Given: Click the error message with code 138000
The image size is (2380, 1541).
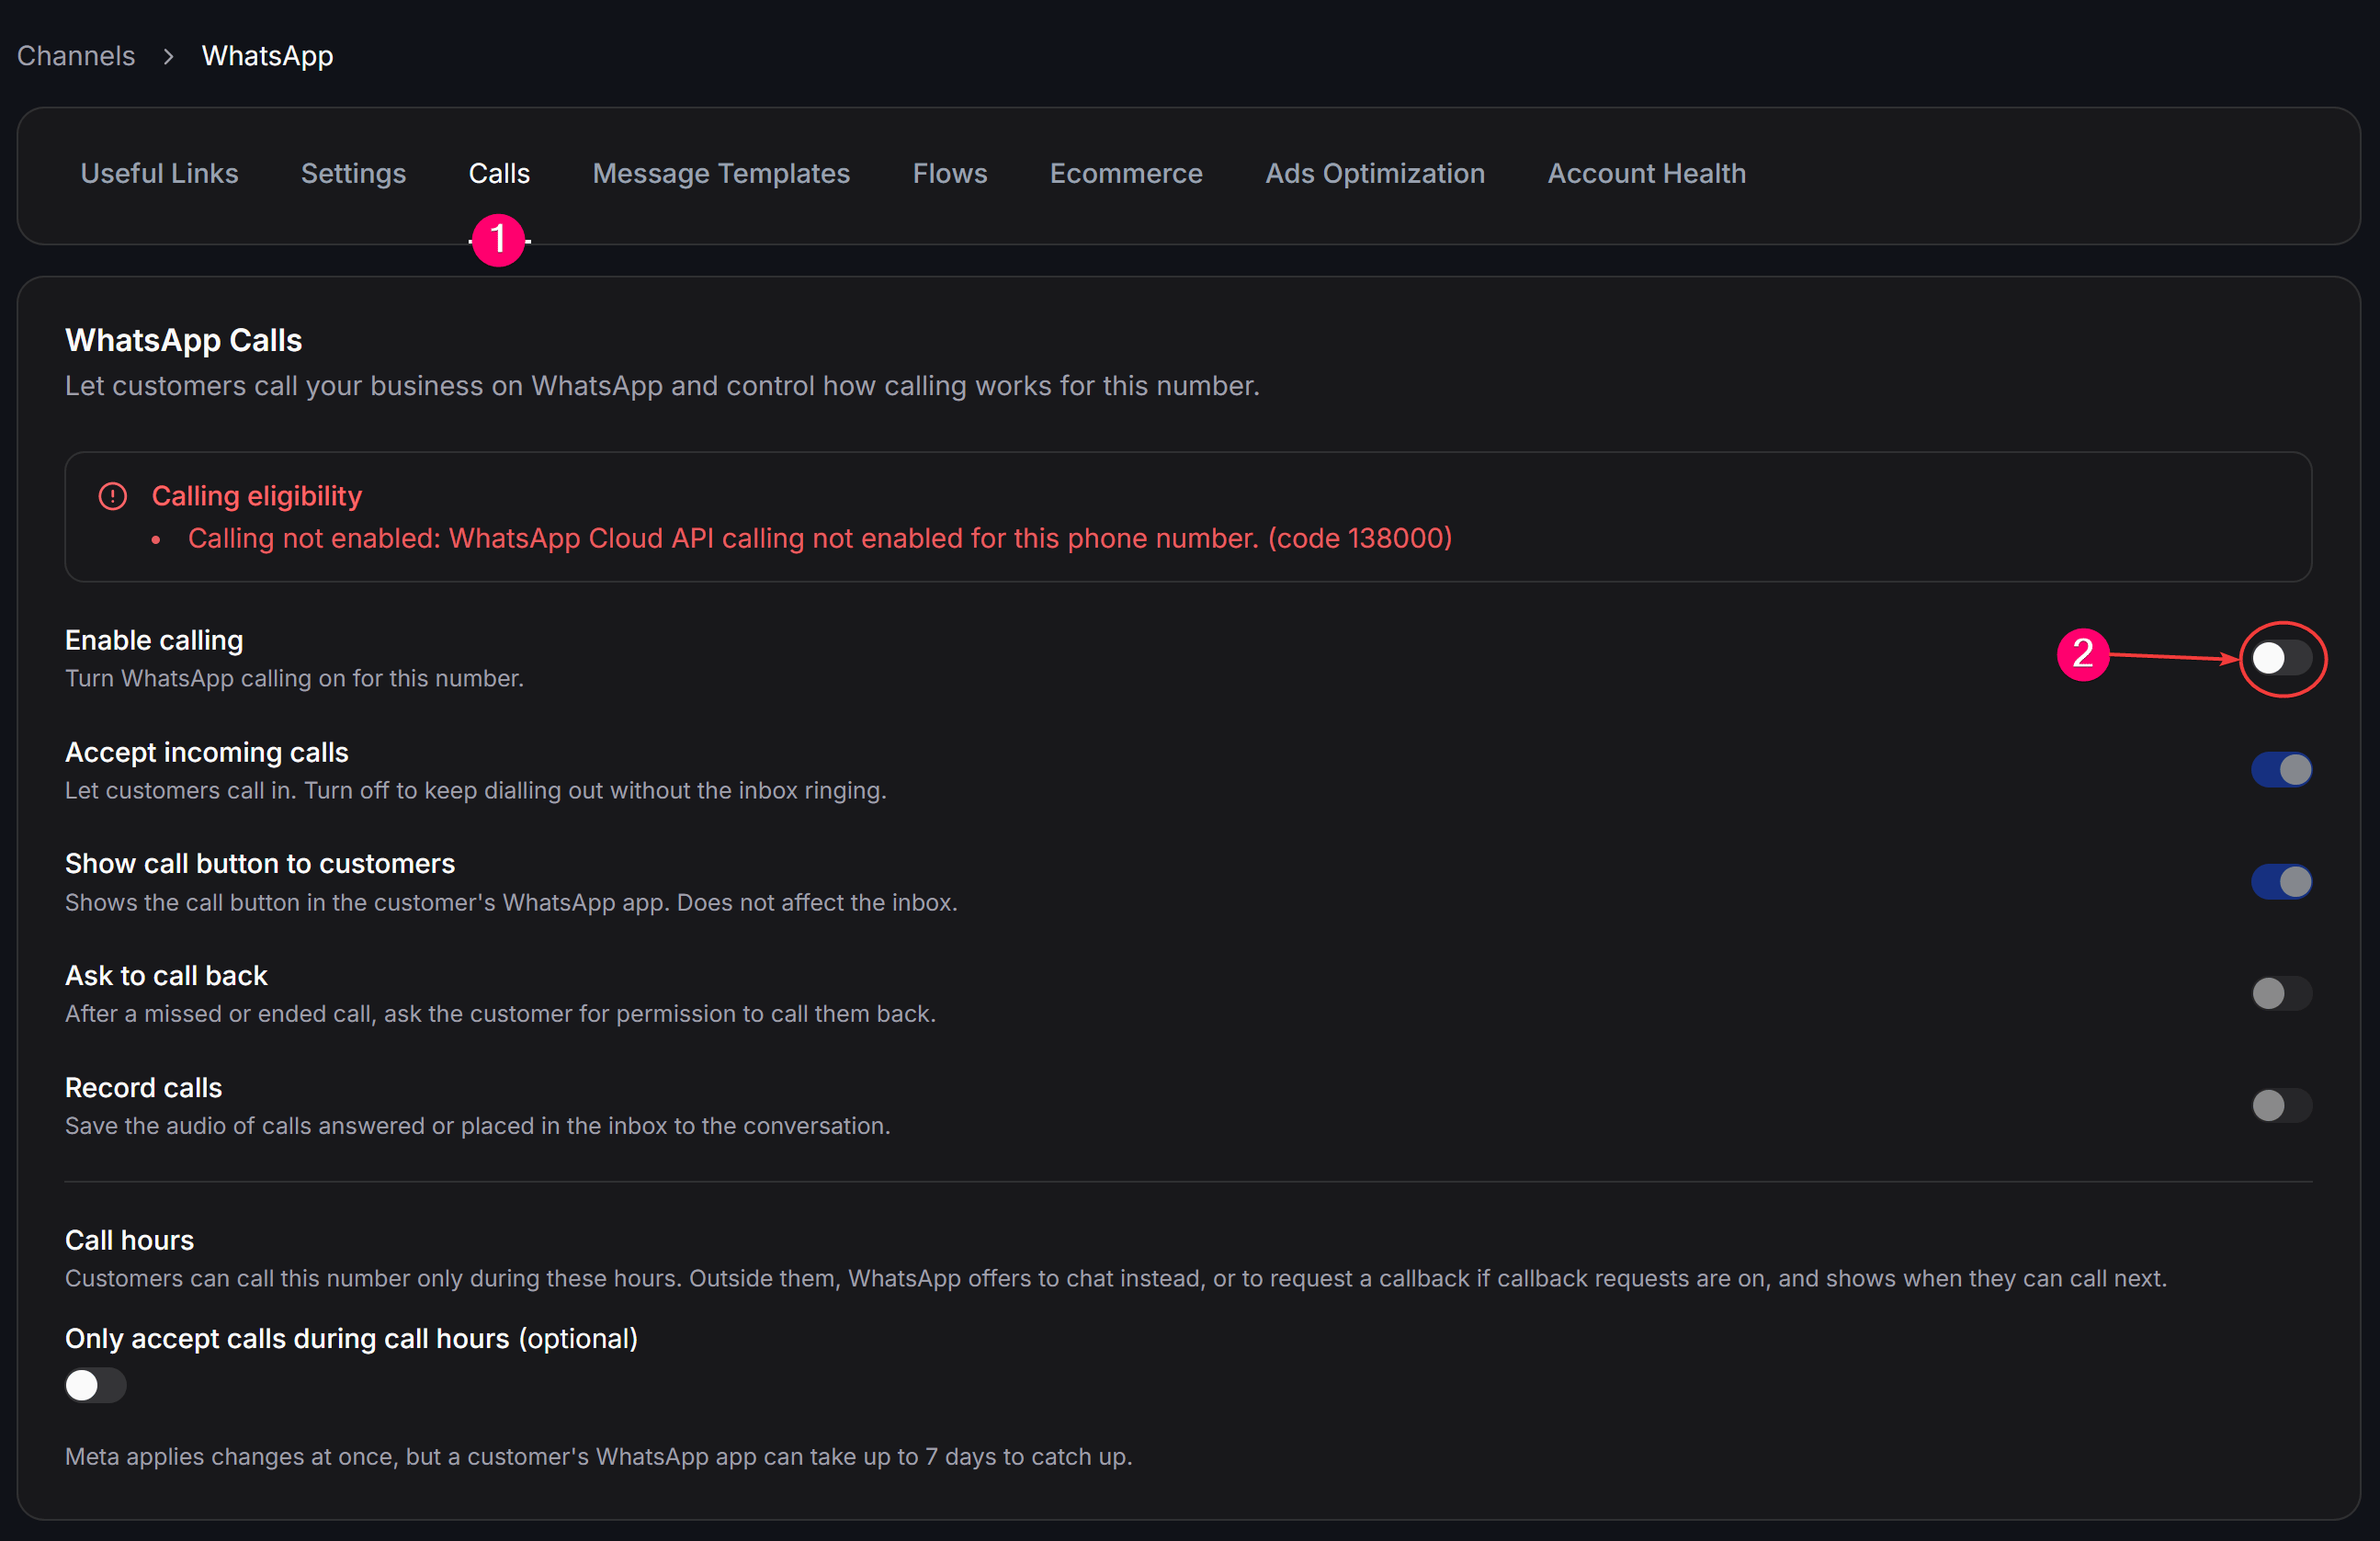Looking at the screenshot, I should pyautogui.click(x=820, y=538).
